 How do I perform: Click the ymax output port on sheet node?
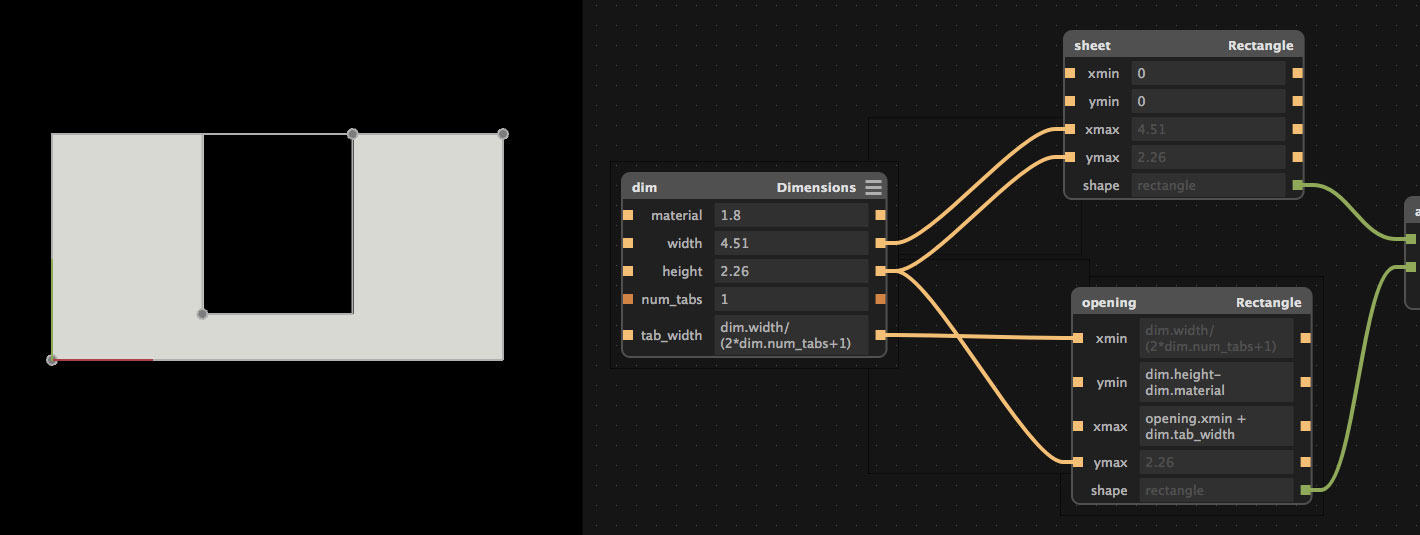1298,157
